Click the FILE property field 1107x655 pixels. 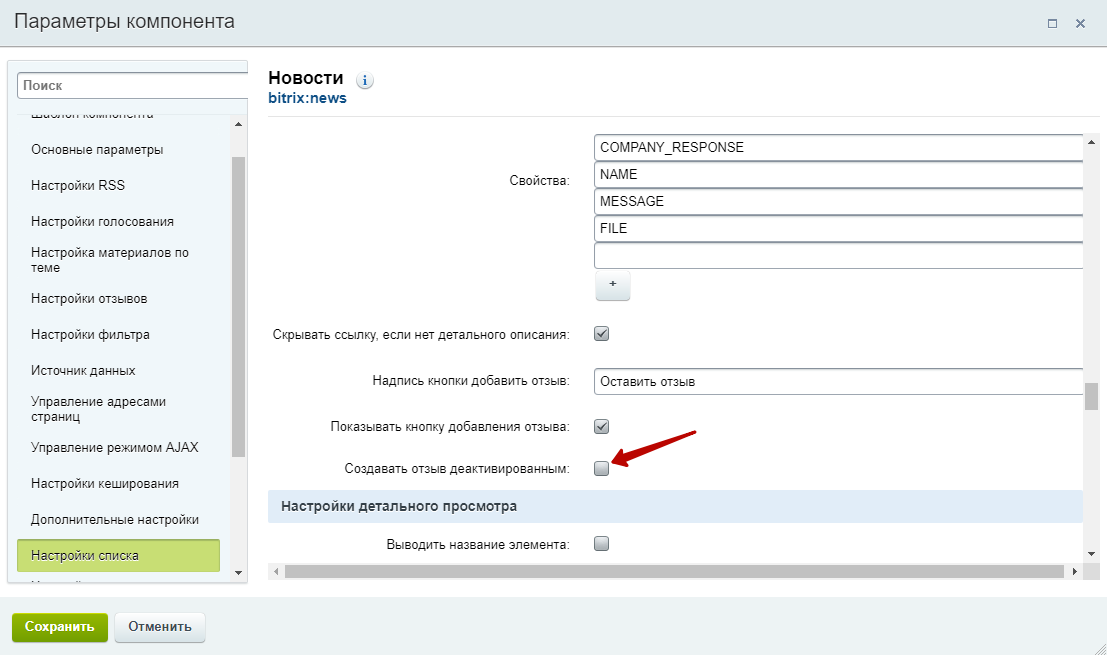pyautogui.click(x=839, y=228)
